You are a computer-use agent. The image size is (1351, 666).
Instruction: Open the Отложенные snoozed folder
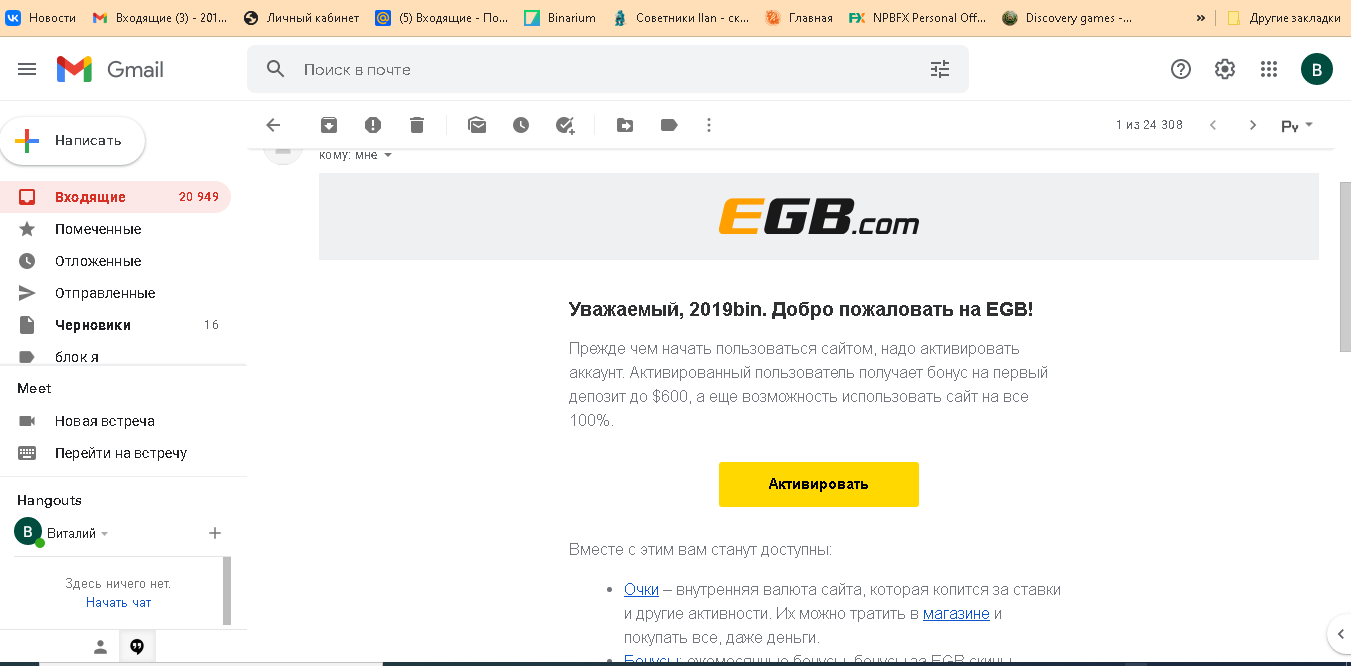[115, 261]
